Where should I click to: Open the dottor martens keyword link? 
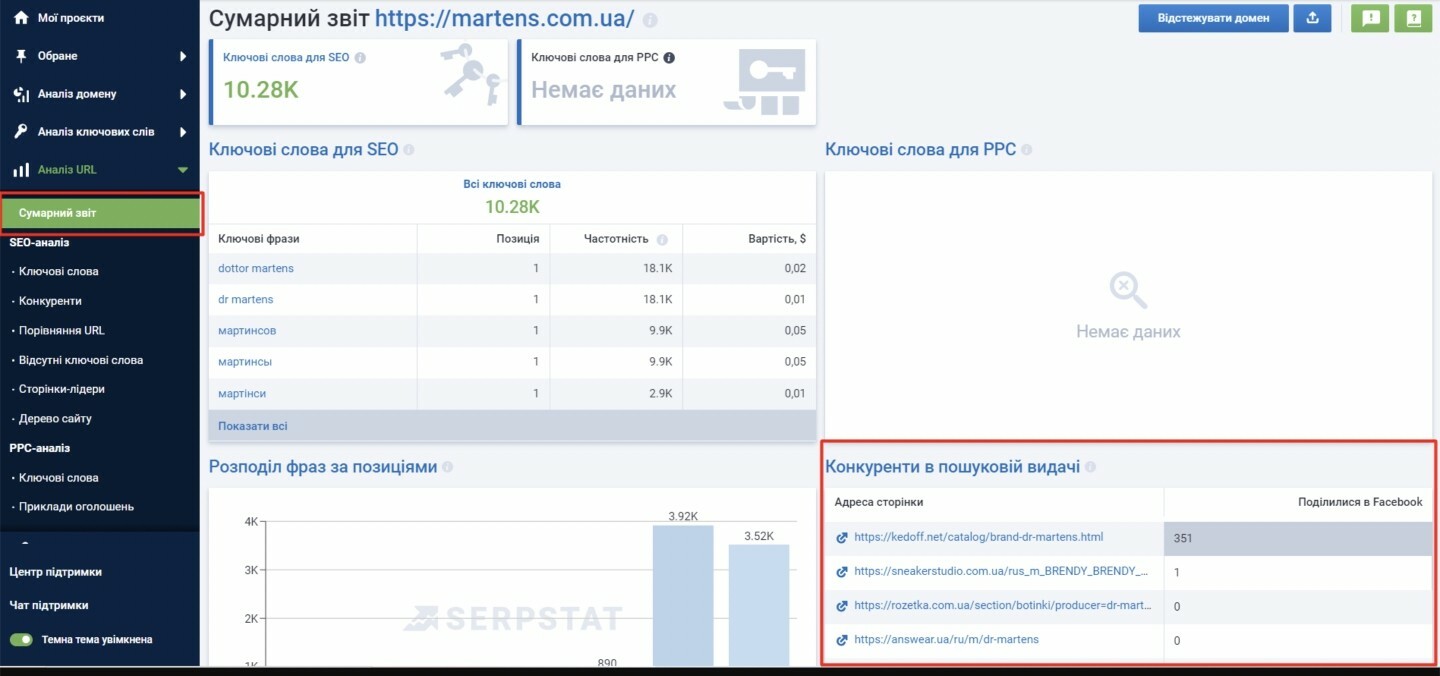tap(256, 268)
